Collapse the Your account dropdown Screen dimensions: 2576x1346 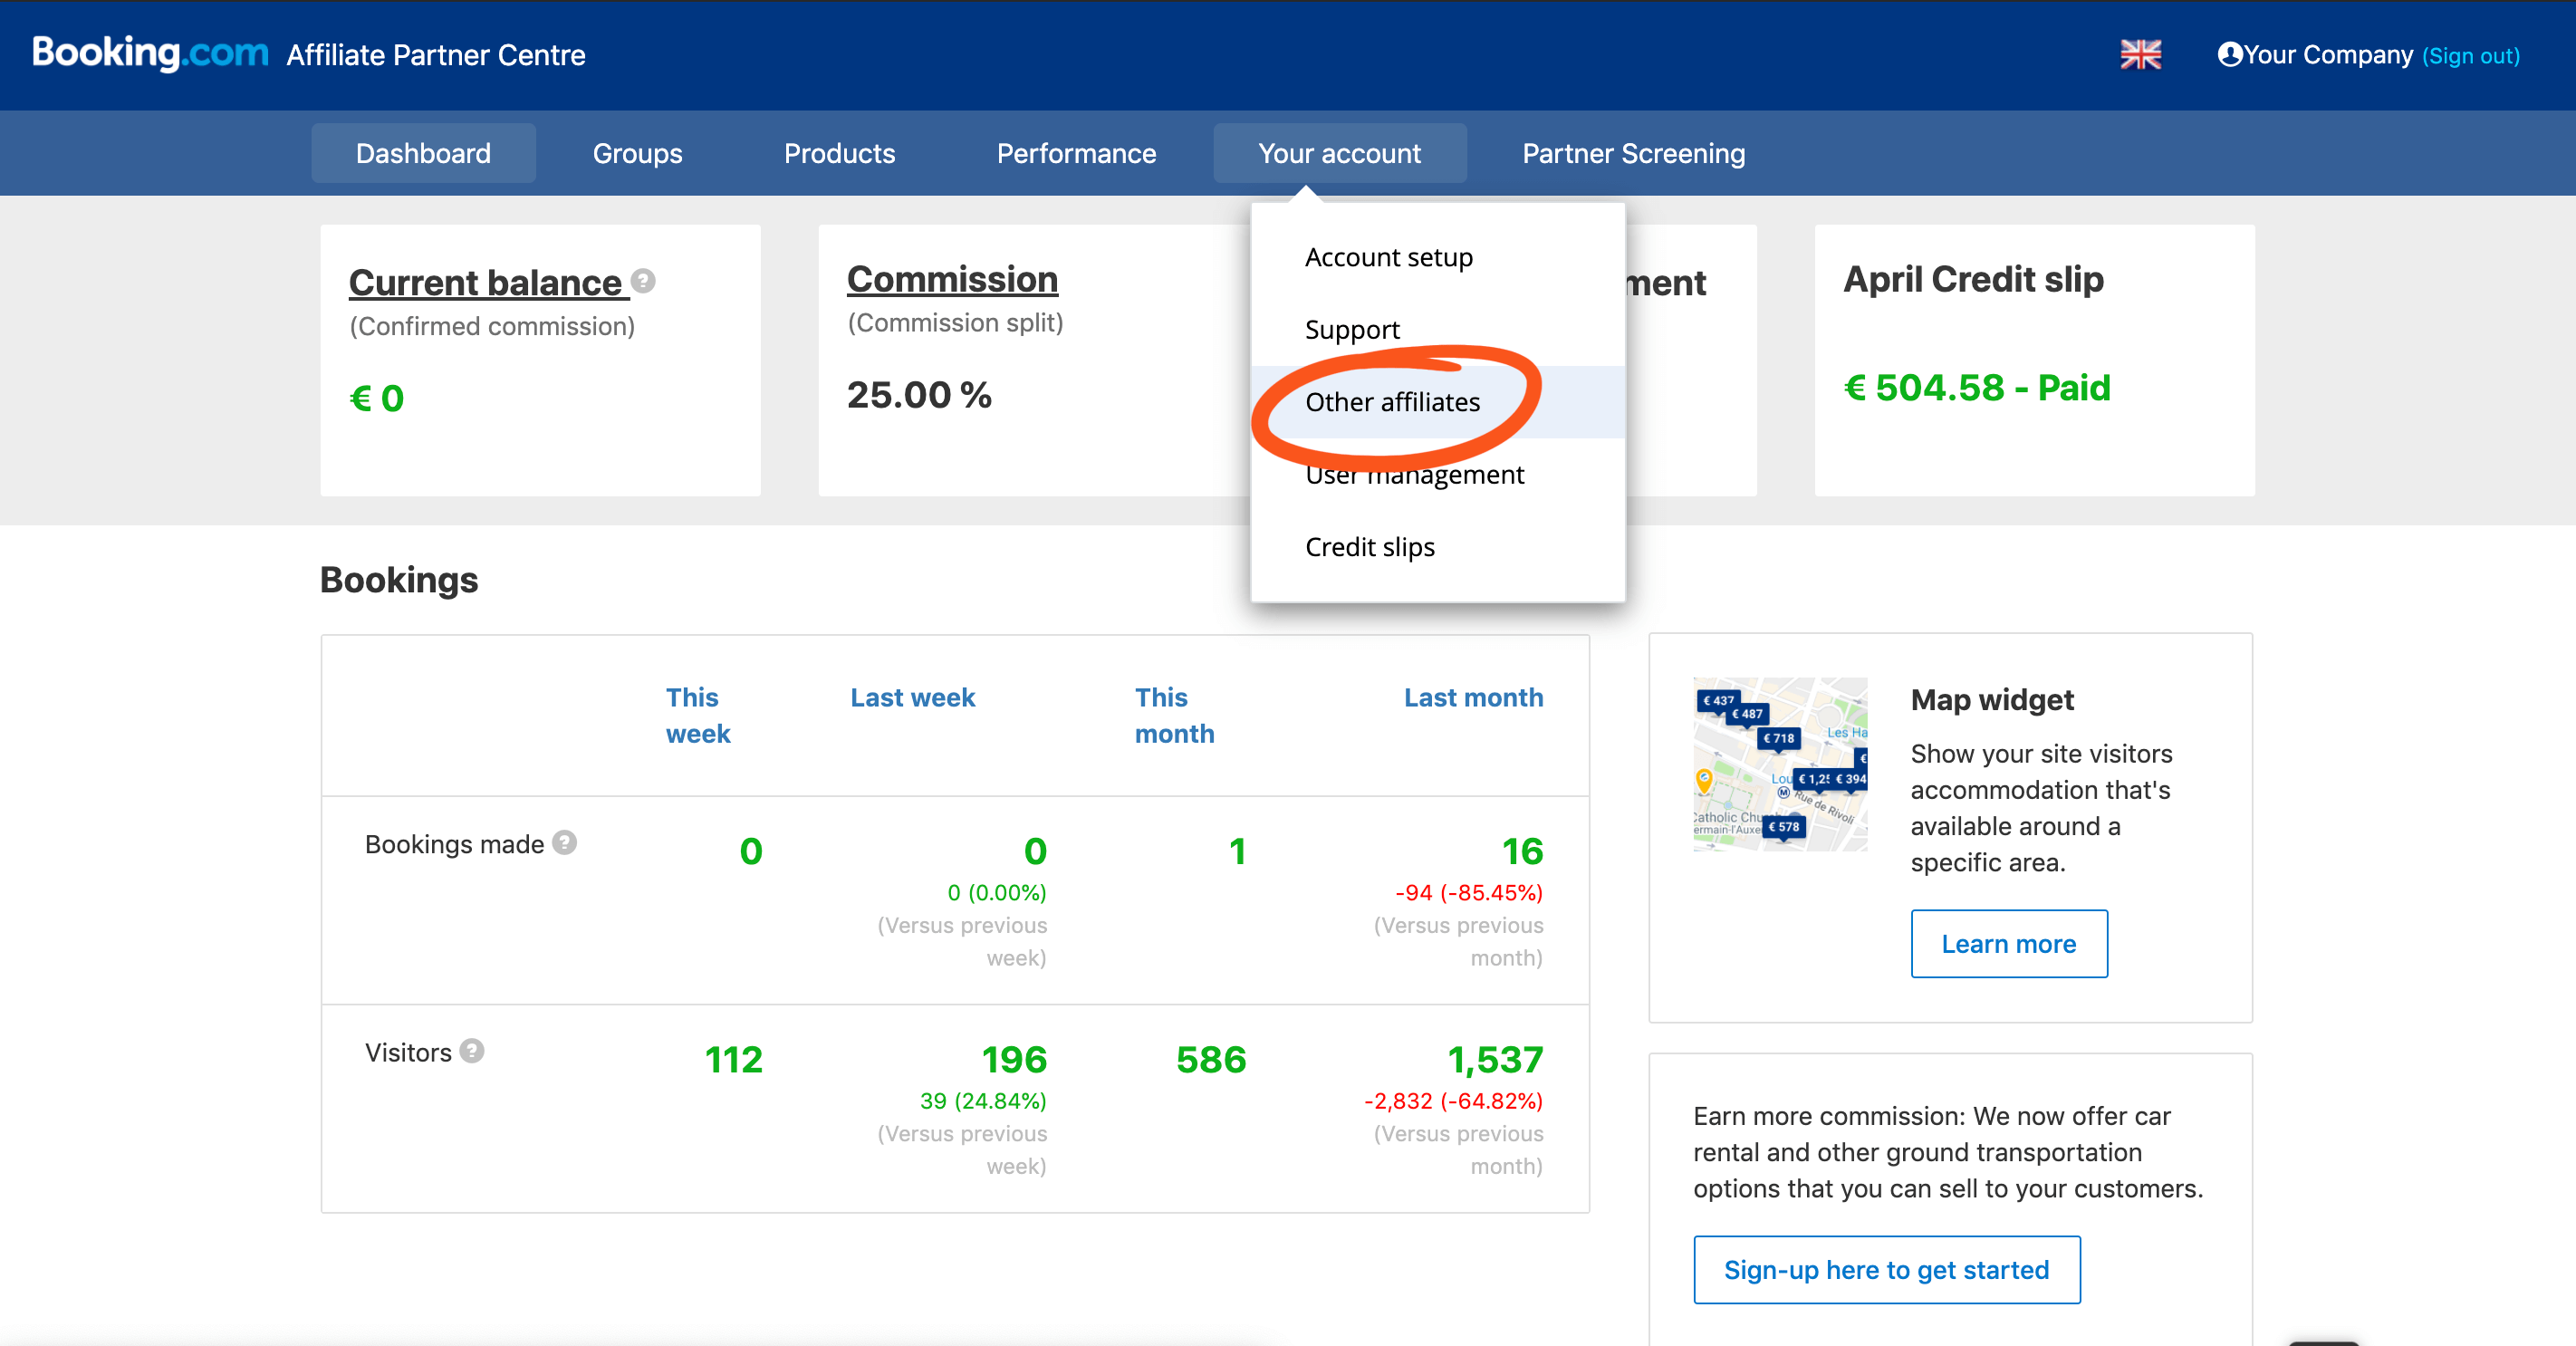click(x=1339, y=153)
